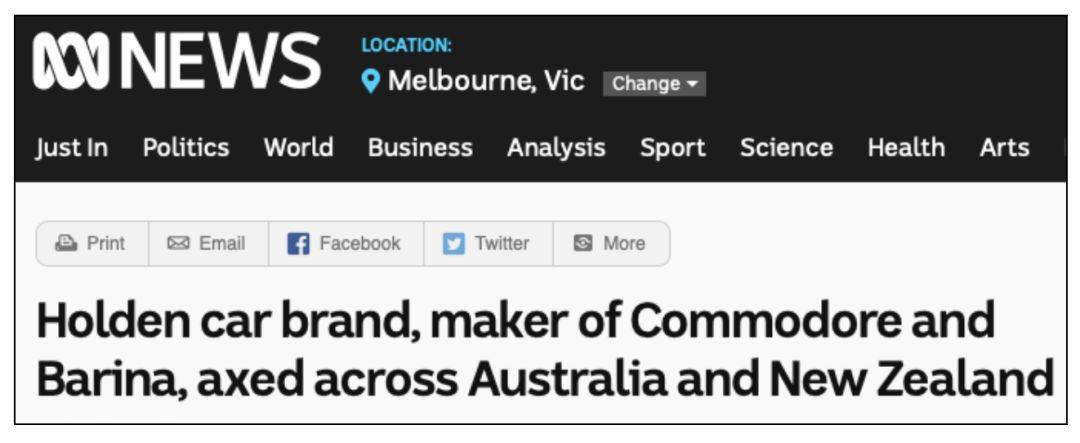The image size is (1080, 443).
Task: Click the Facebook logo icon
Action: (298, 244)
